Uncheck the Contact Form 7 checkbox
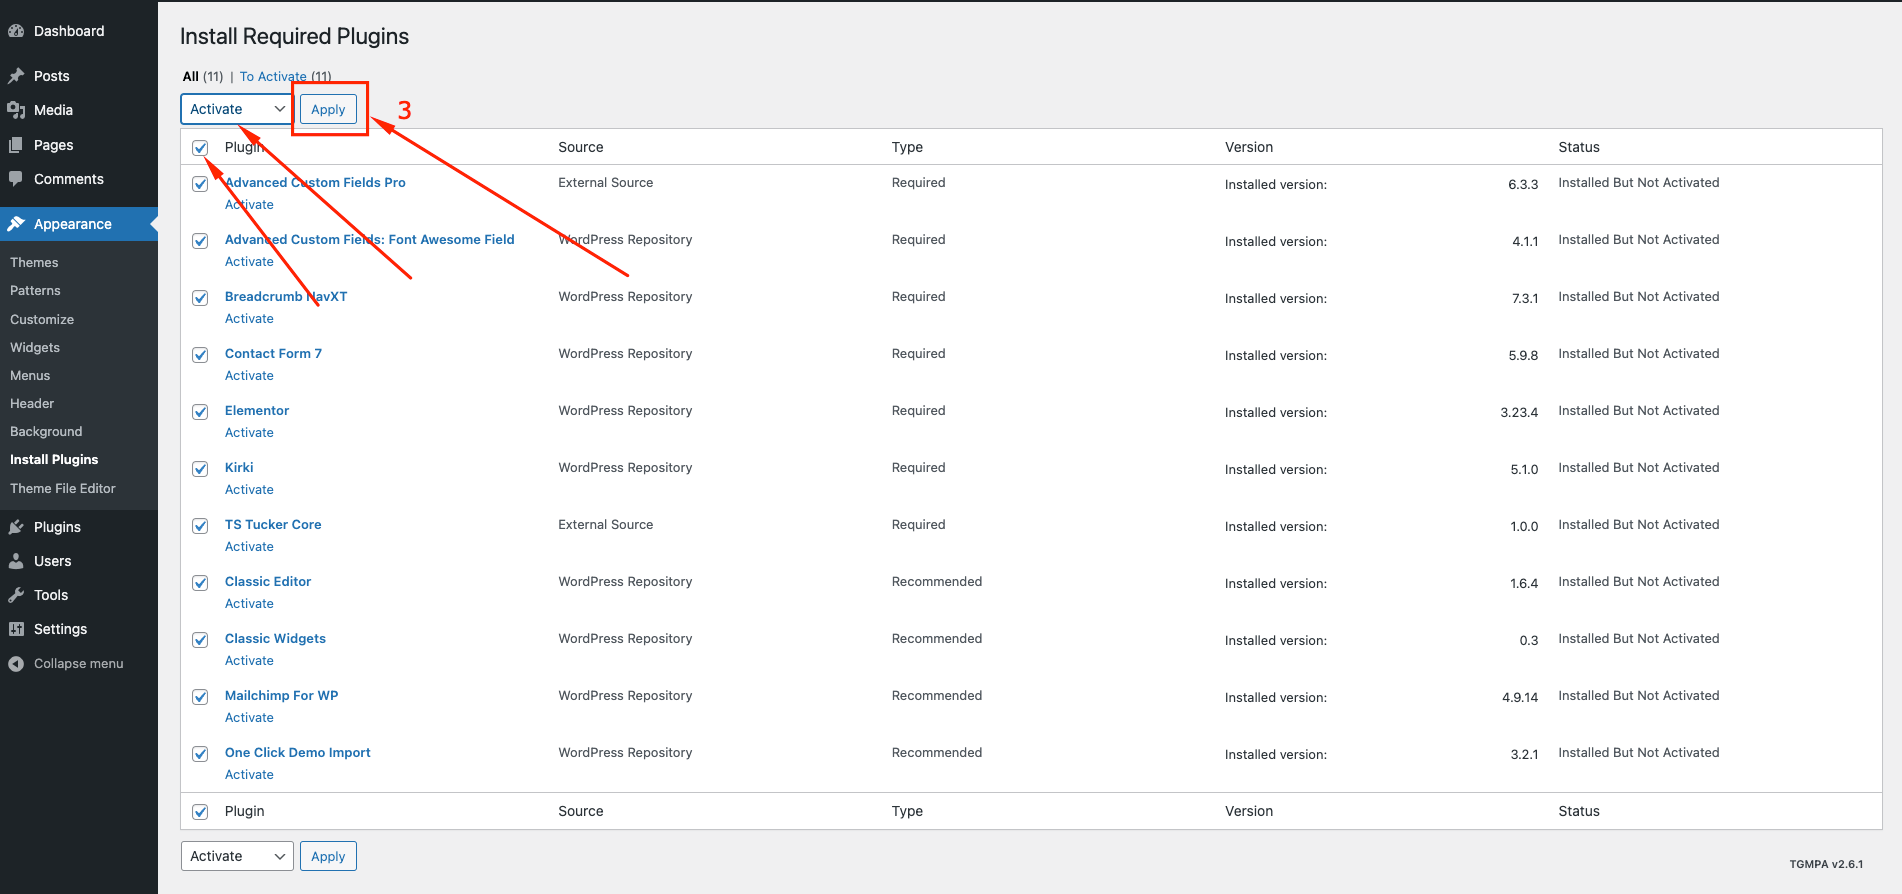Screen dimensions: 1902x894 pos(200,355)
